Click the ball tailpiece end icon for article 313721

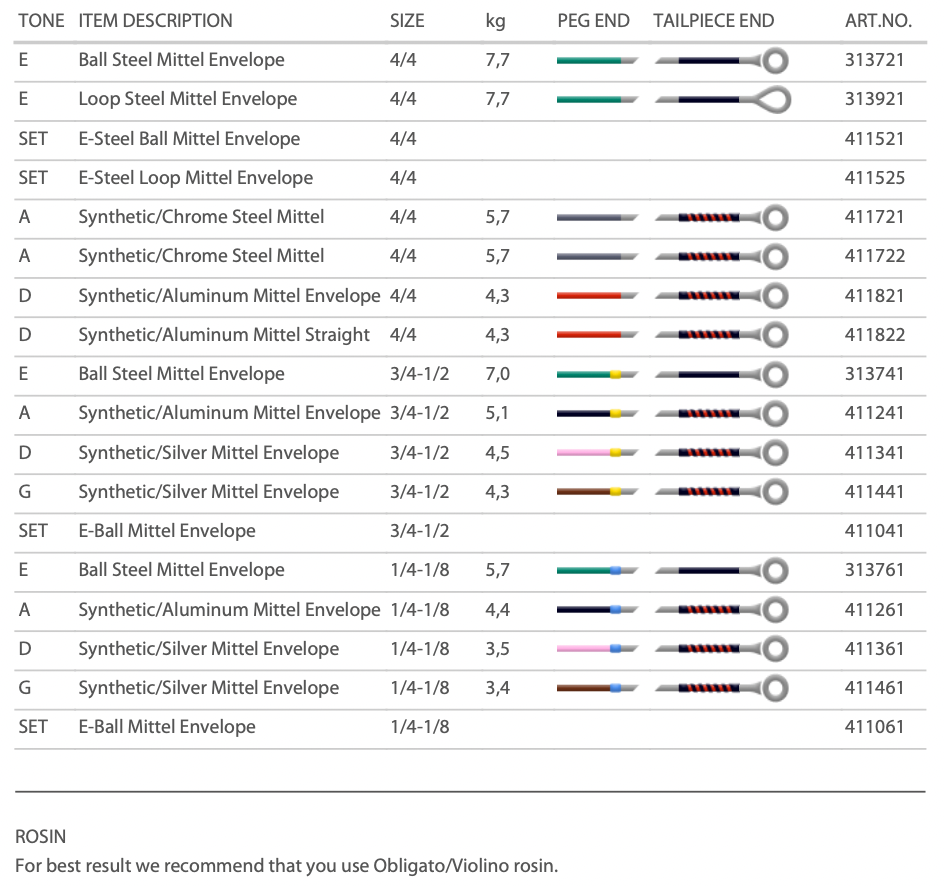coord(723,60)
